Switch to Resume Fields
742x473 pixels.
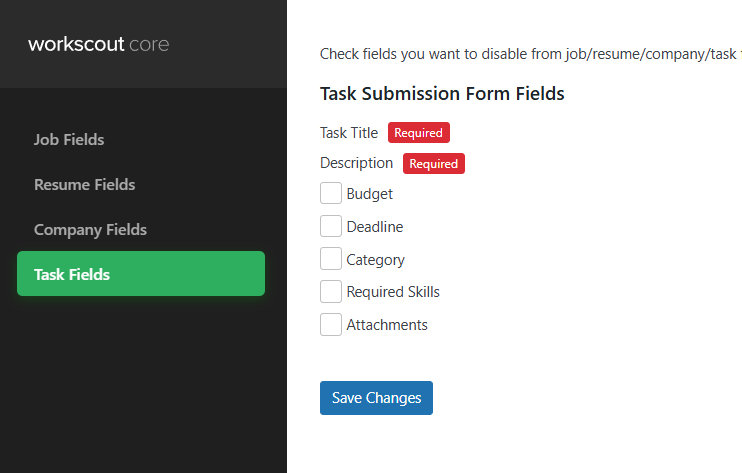click(84, 185)
